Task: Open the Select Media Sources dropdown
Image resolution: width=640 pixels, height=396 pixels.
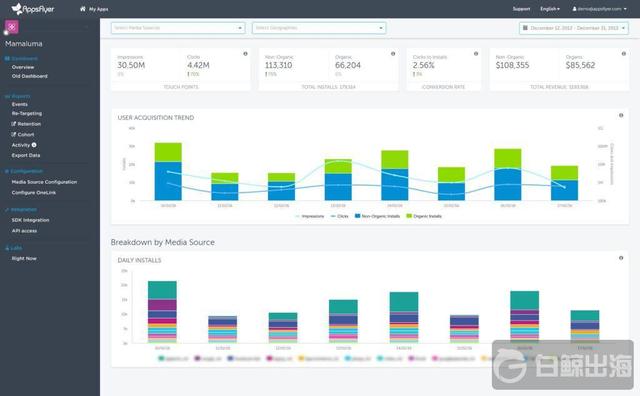Action: [178, 28]
